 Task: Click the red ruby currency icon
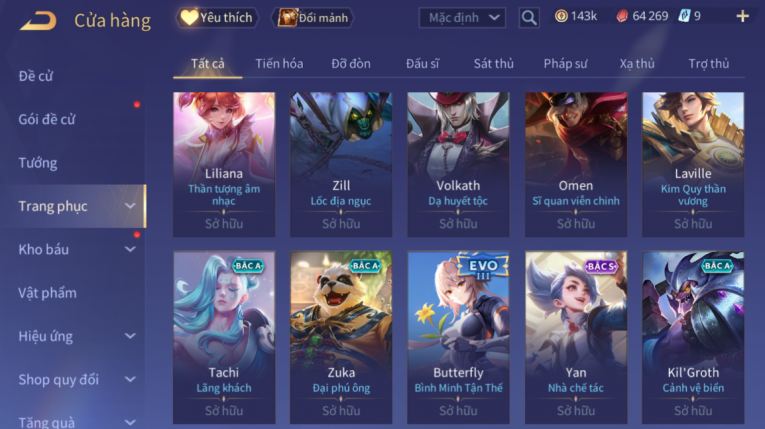point(622,17)
